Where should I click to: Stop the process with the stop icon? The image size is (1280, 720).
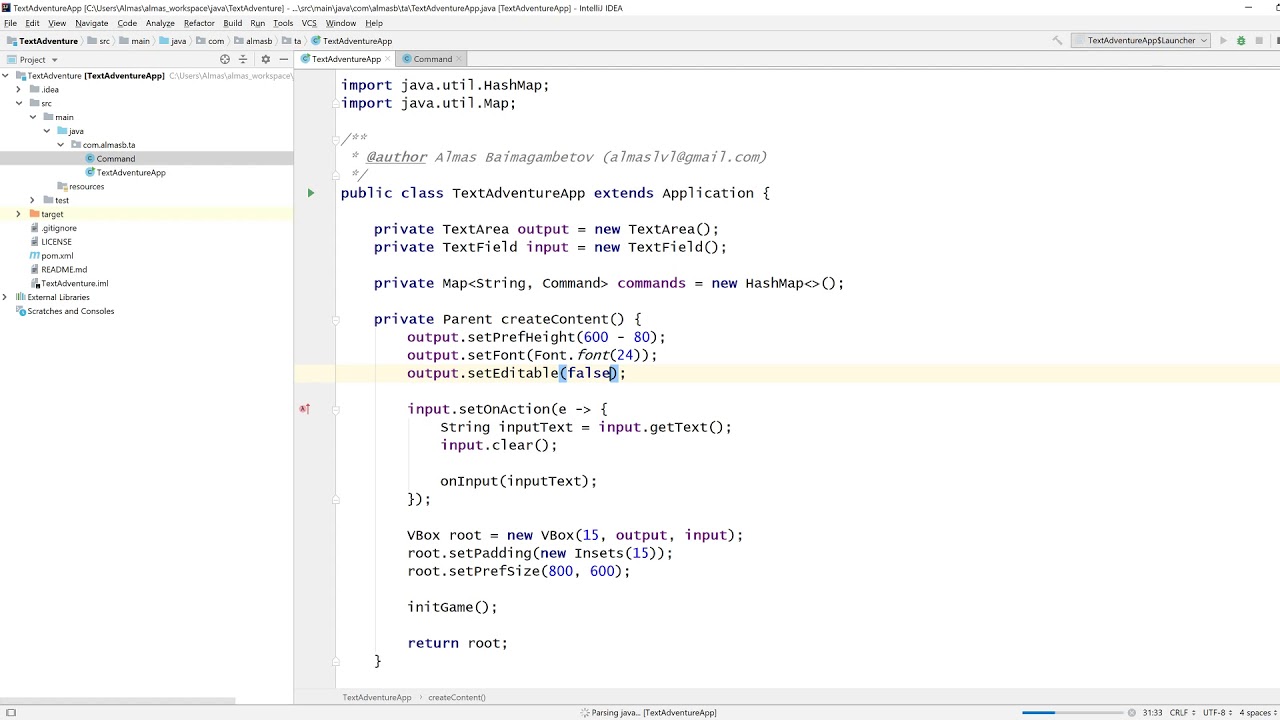click(1259, 41)
